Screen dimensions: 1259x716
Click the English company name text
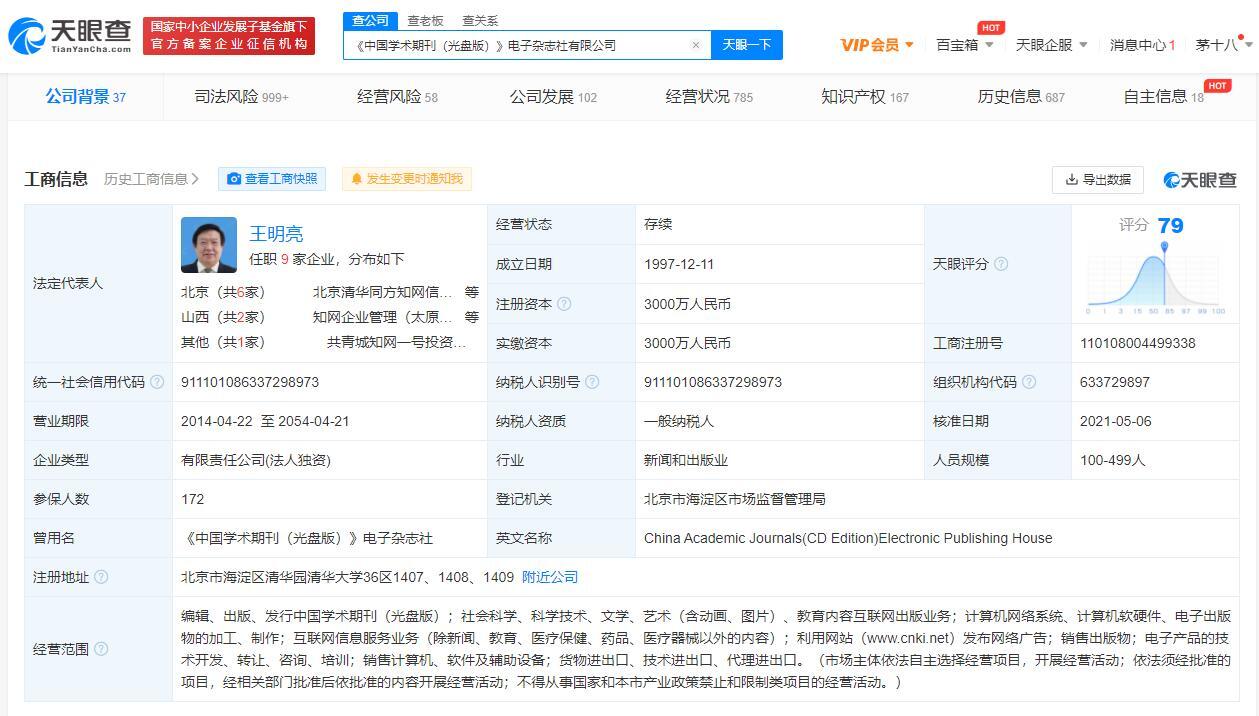click(848, 538)
